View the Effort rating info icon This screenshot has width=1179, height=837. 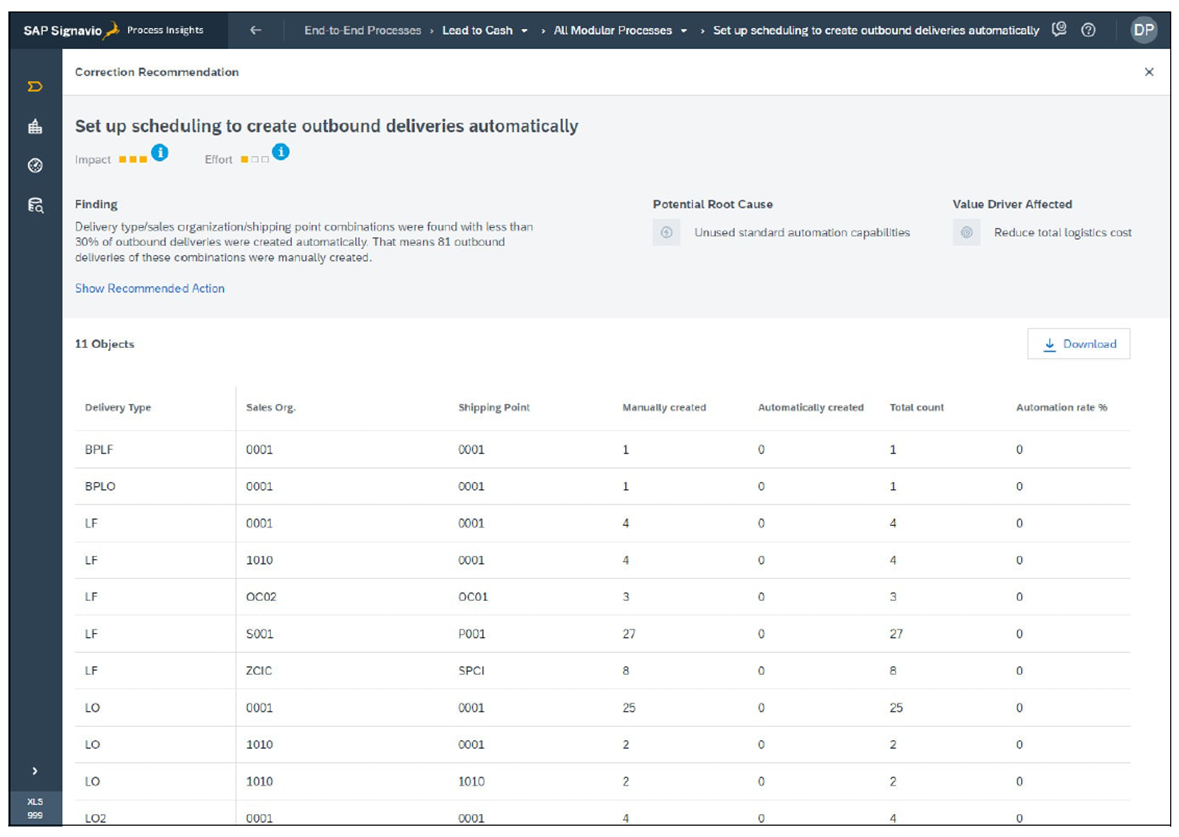click(281, 153)
